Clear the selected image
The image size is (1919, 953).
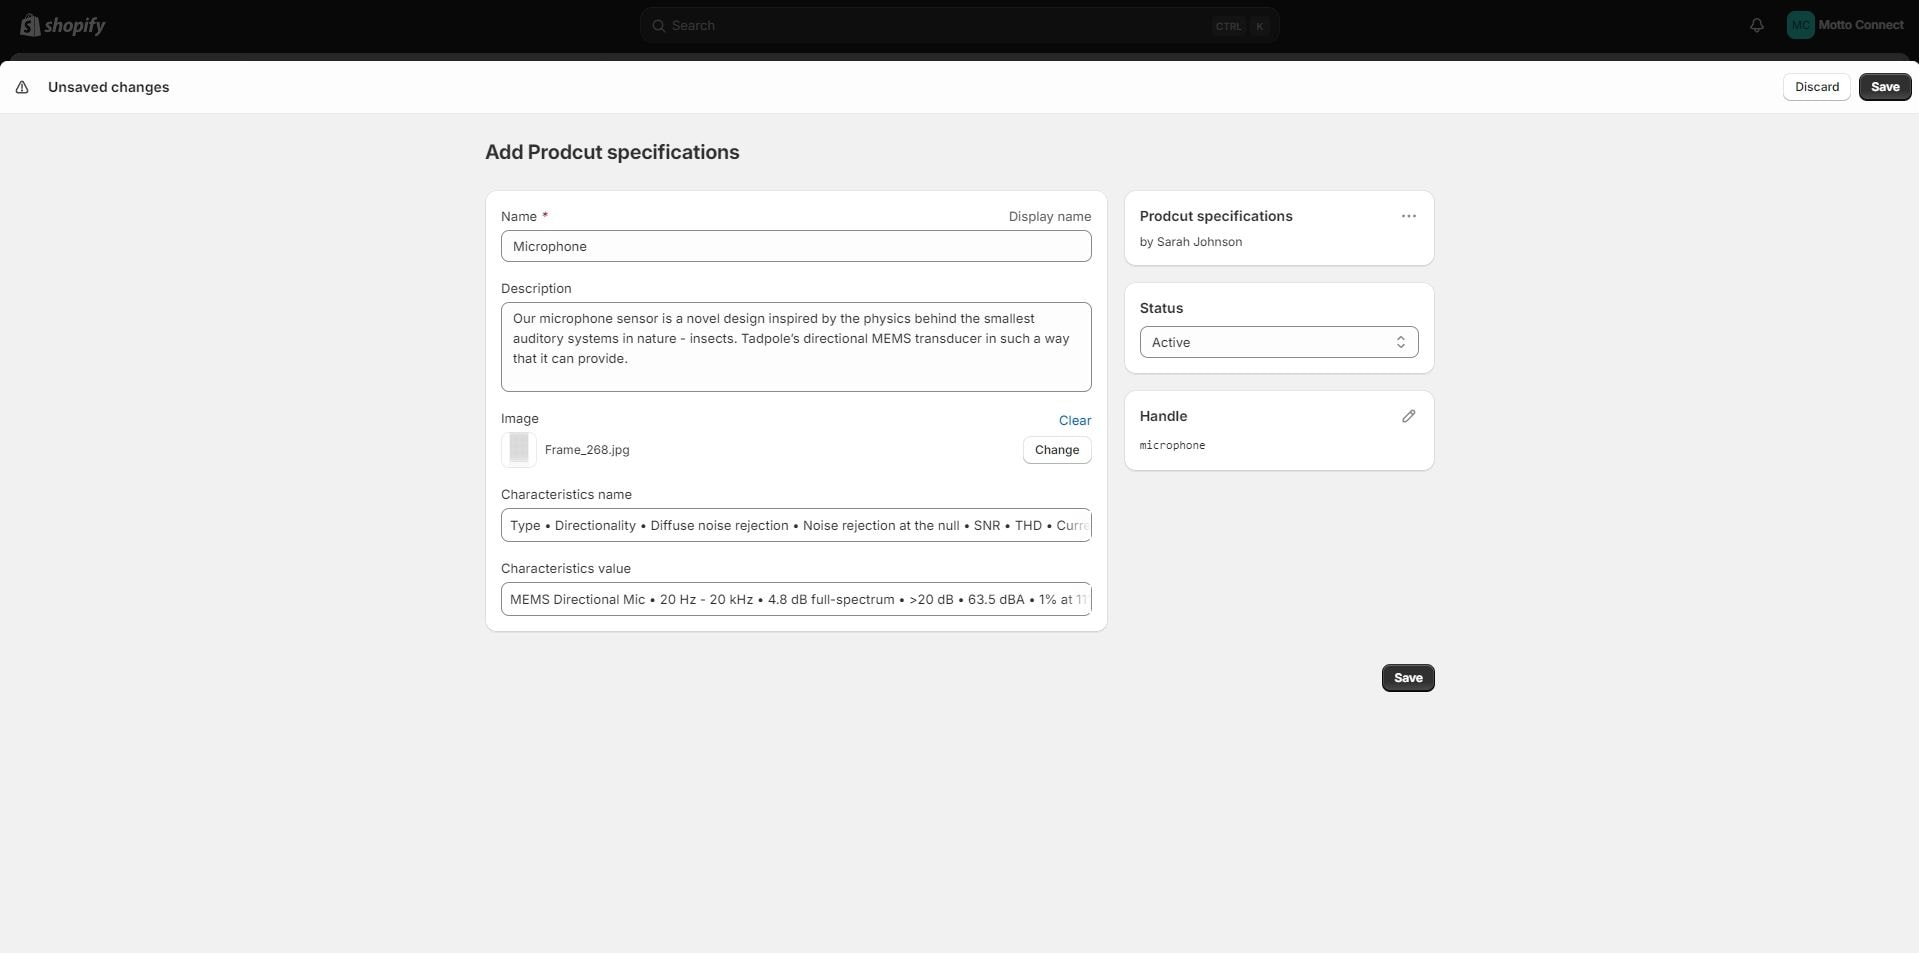point(1074,421)
